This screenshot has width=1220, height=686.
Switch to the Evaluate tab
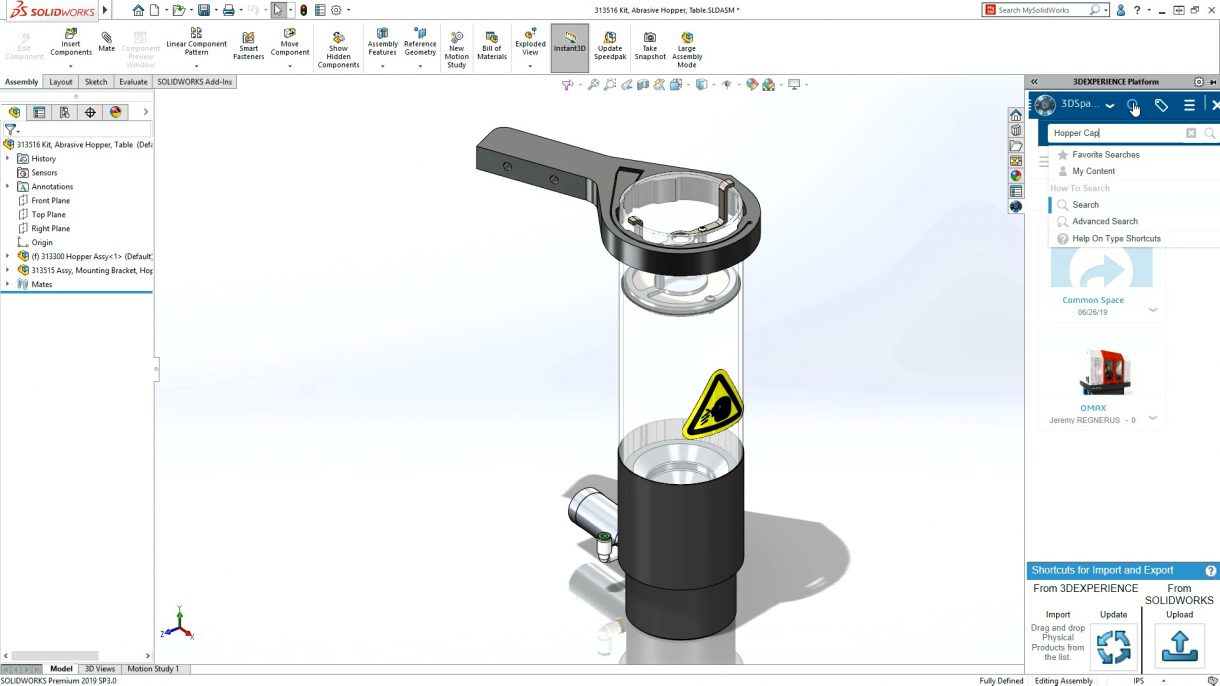133,82
